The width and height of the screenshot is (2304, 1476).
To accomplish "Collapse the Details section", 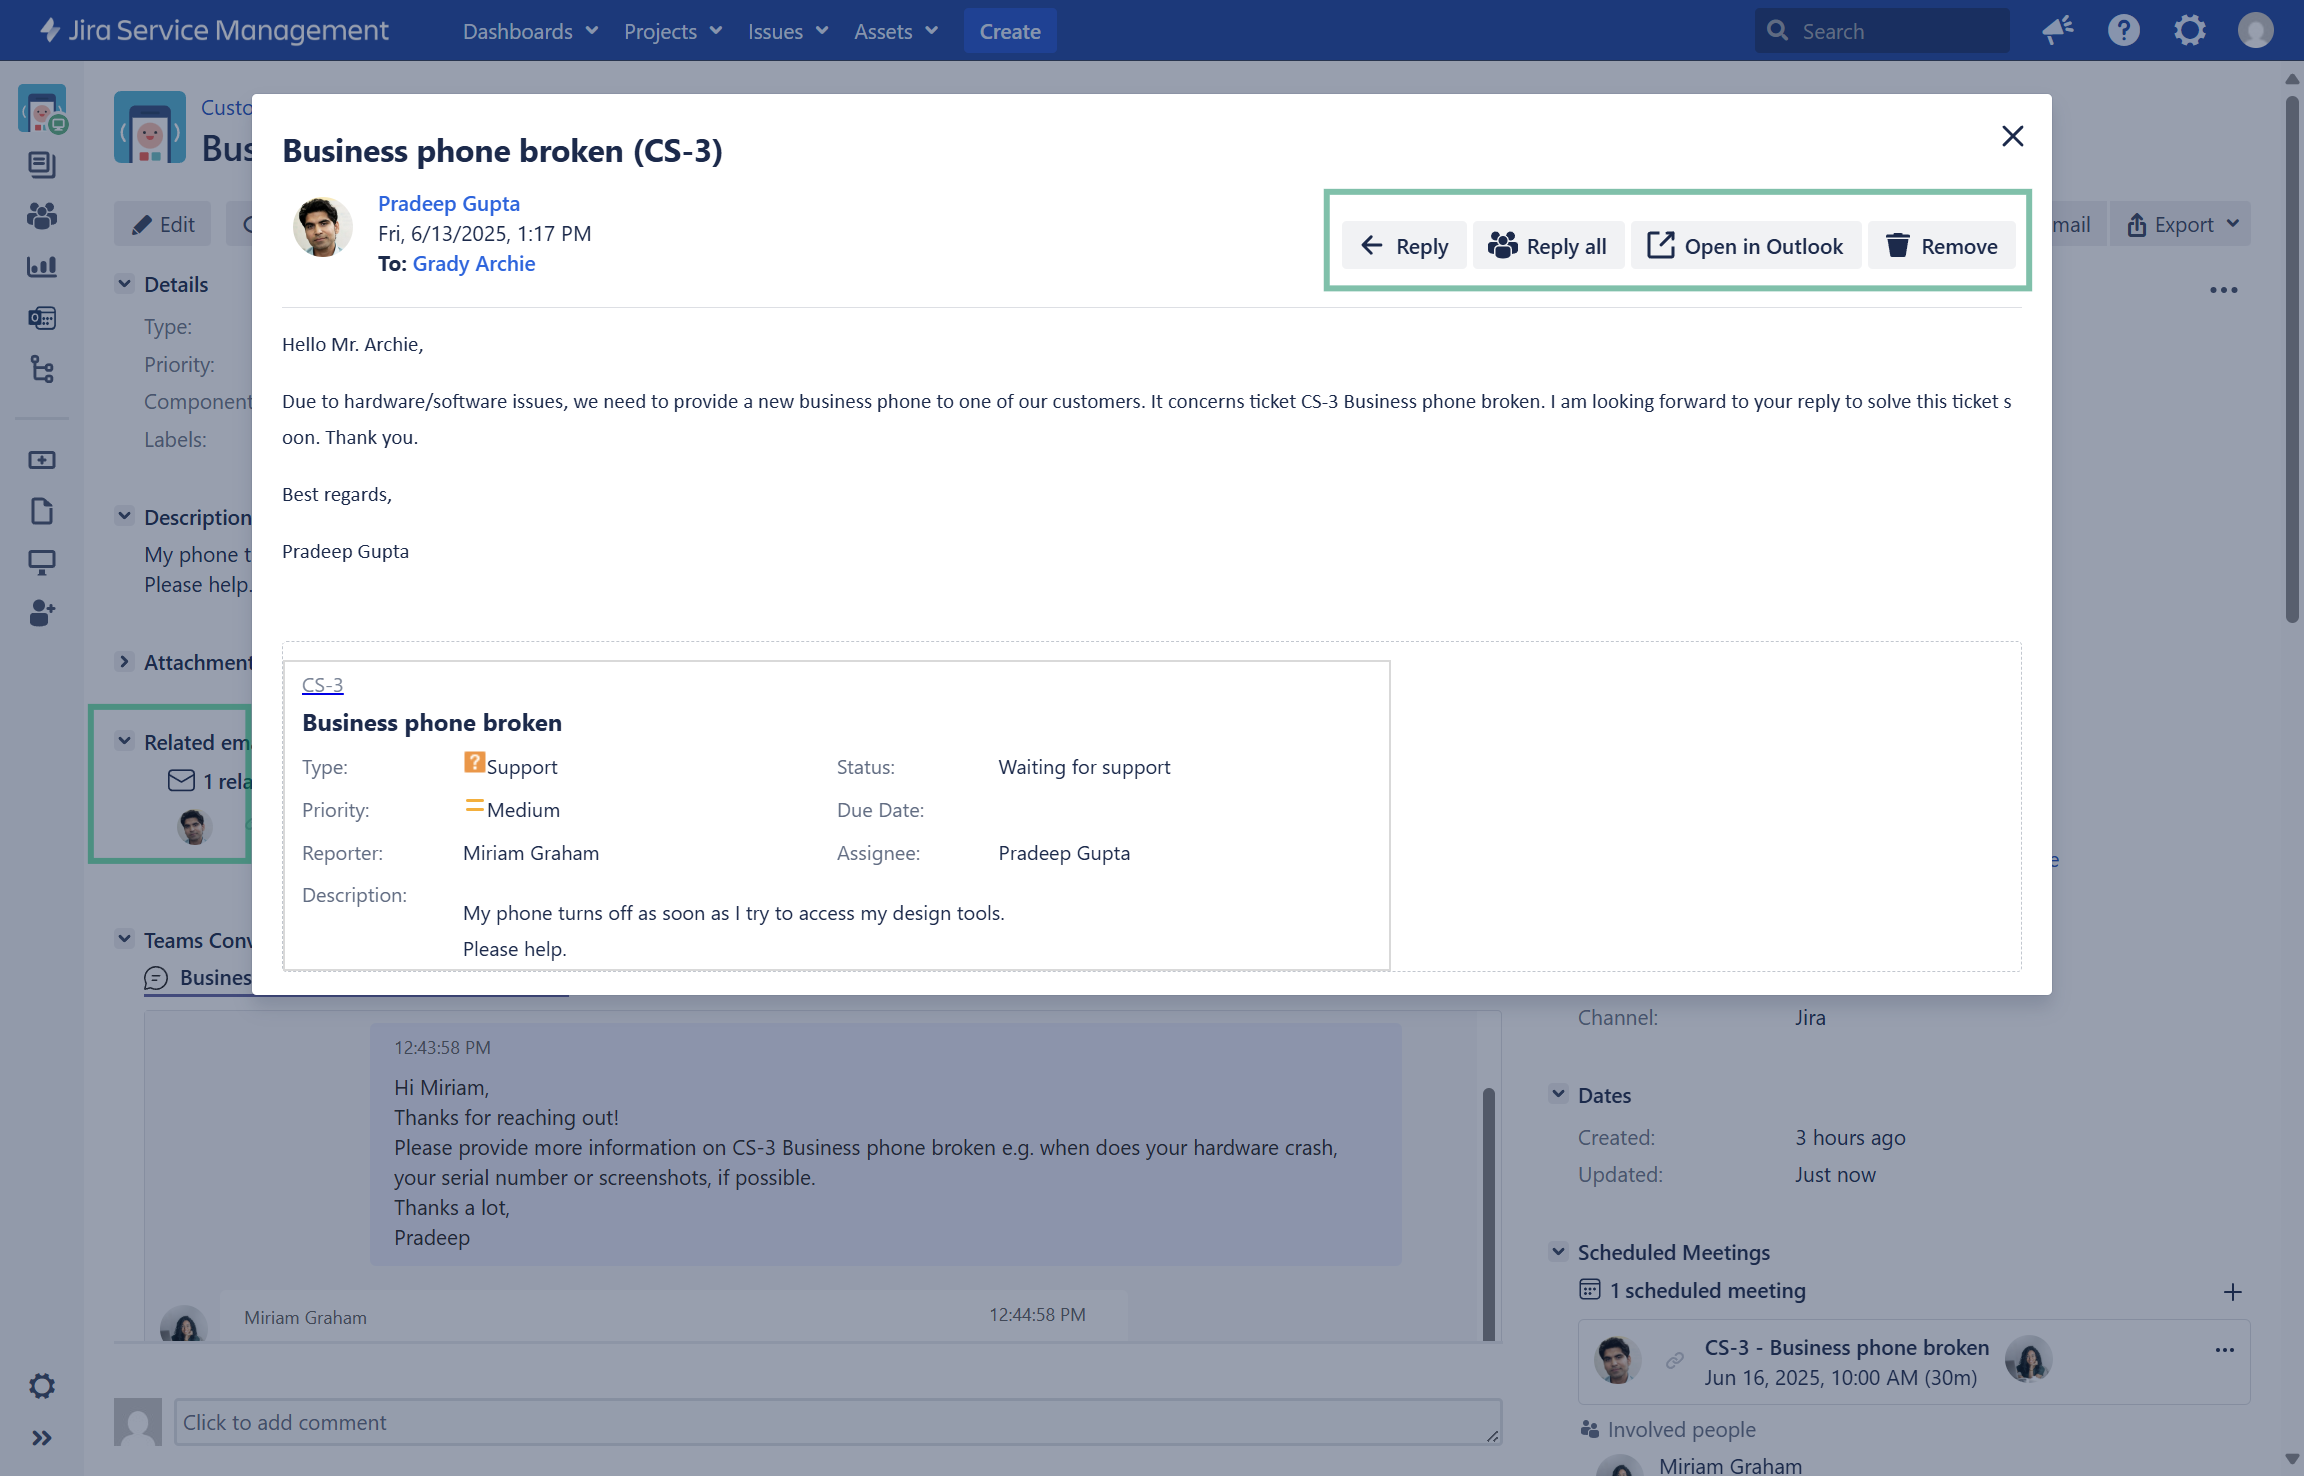I will (x=124, y=284).
